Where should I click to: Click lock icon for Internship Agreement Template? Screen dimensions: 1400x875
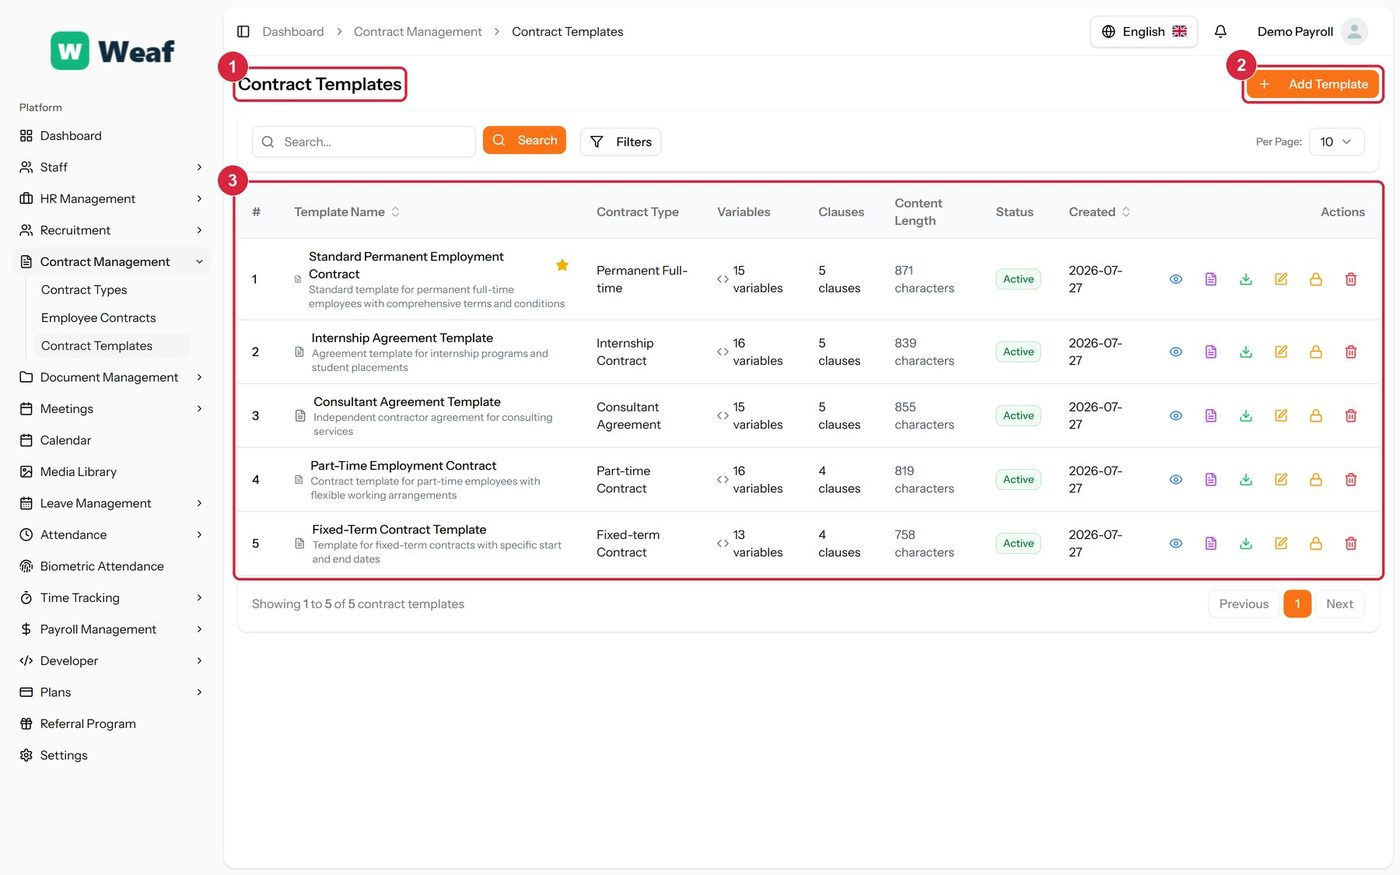[1316, 352]
